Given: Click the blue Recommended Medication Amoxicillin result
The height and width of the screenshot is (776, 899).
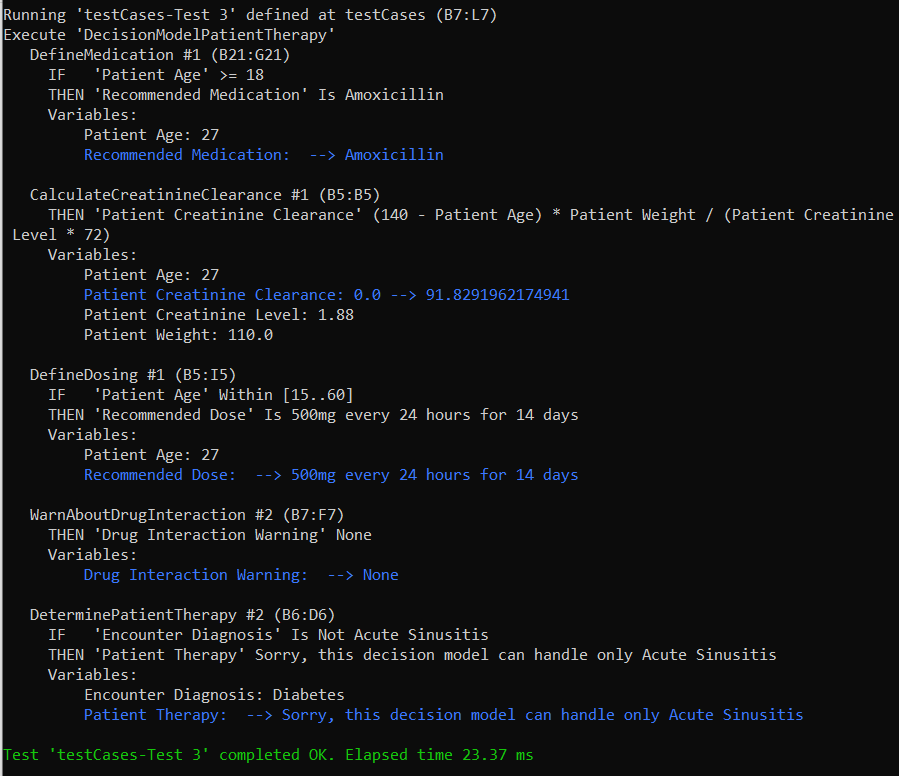Looking at the screenshot, I should point(263,155).
